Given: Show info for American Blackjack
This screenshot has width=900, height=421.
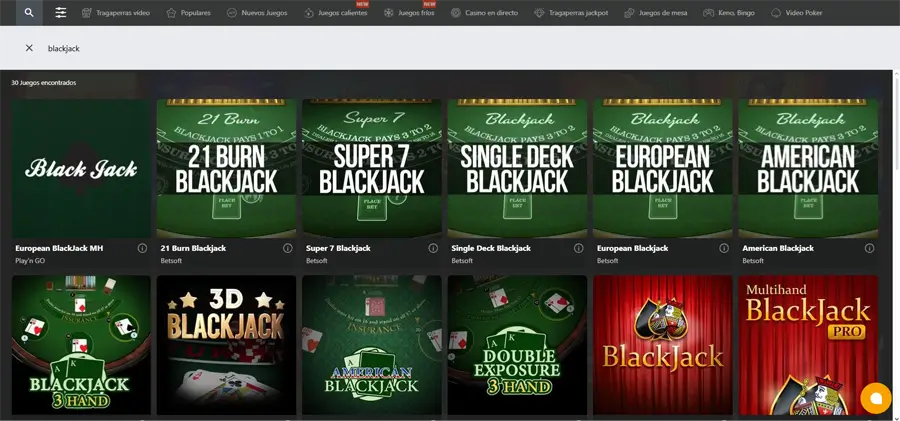Looking at the screenshot, I should 869,248.
